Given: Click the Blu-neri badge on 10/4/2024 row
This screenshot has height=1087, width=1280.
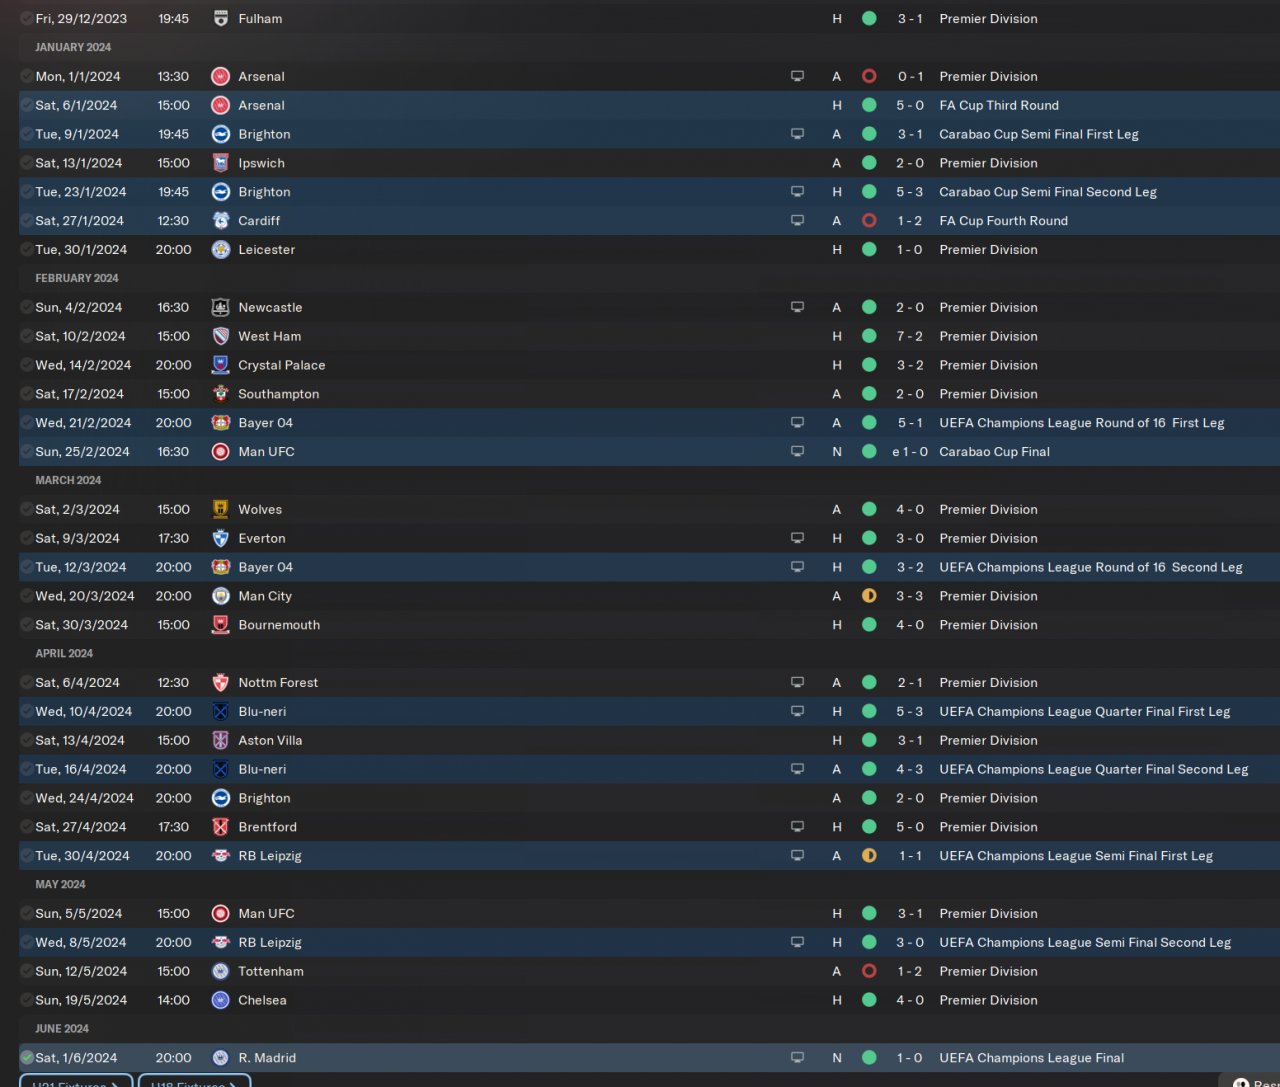Looking at the screenshot, I should (x=220, y=712).
